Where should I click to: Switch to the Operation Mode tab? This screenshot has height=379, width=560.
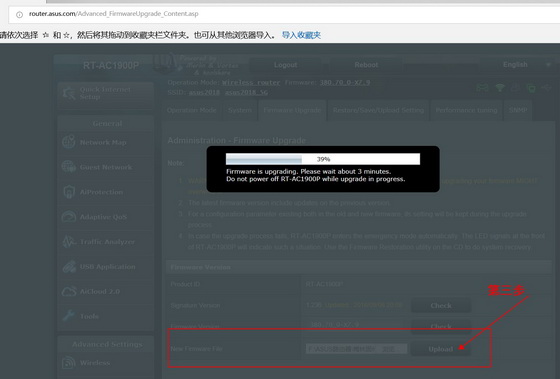pos(191,110)
